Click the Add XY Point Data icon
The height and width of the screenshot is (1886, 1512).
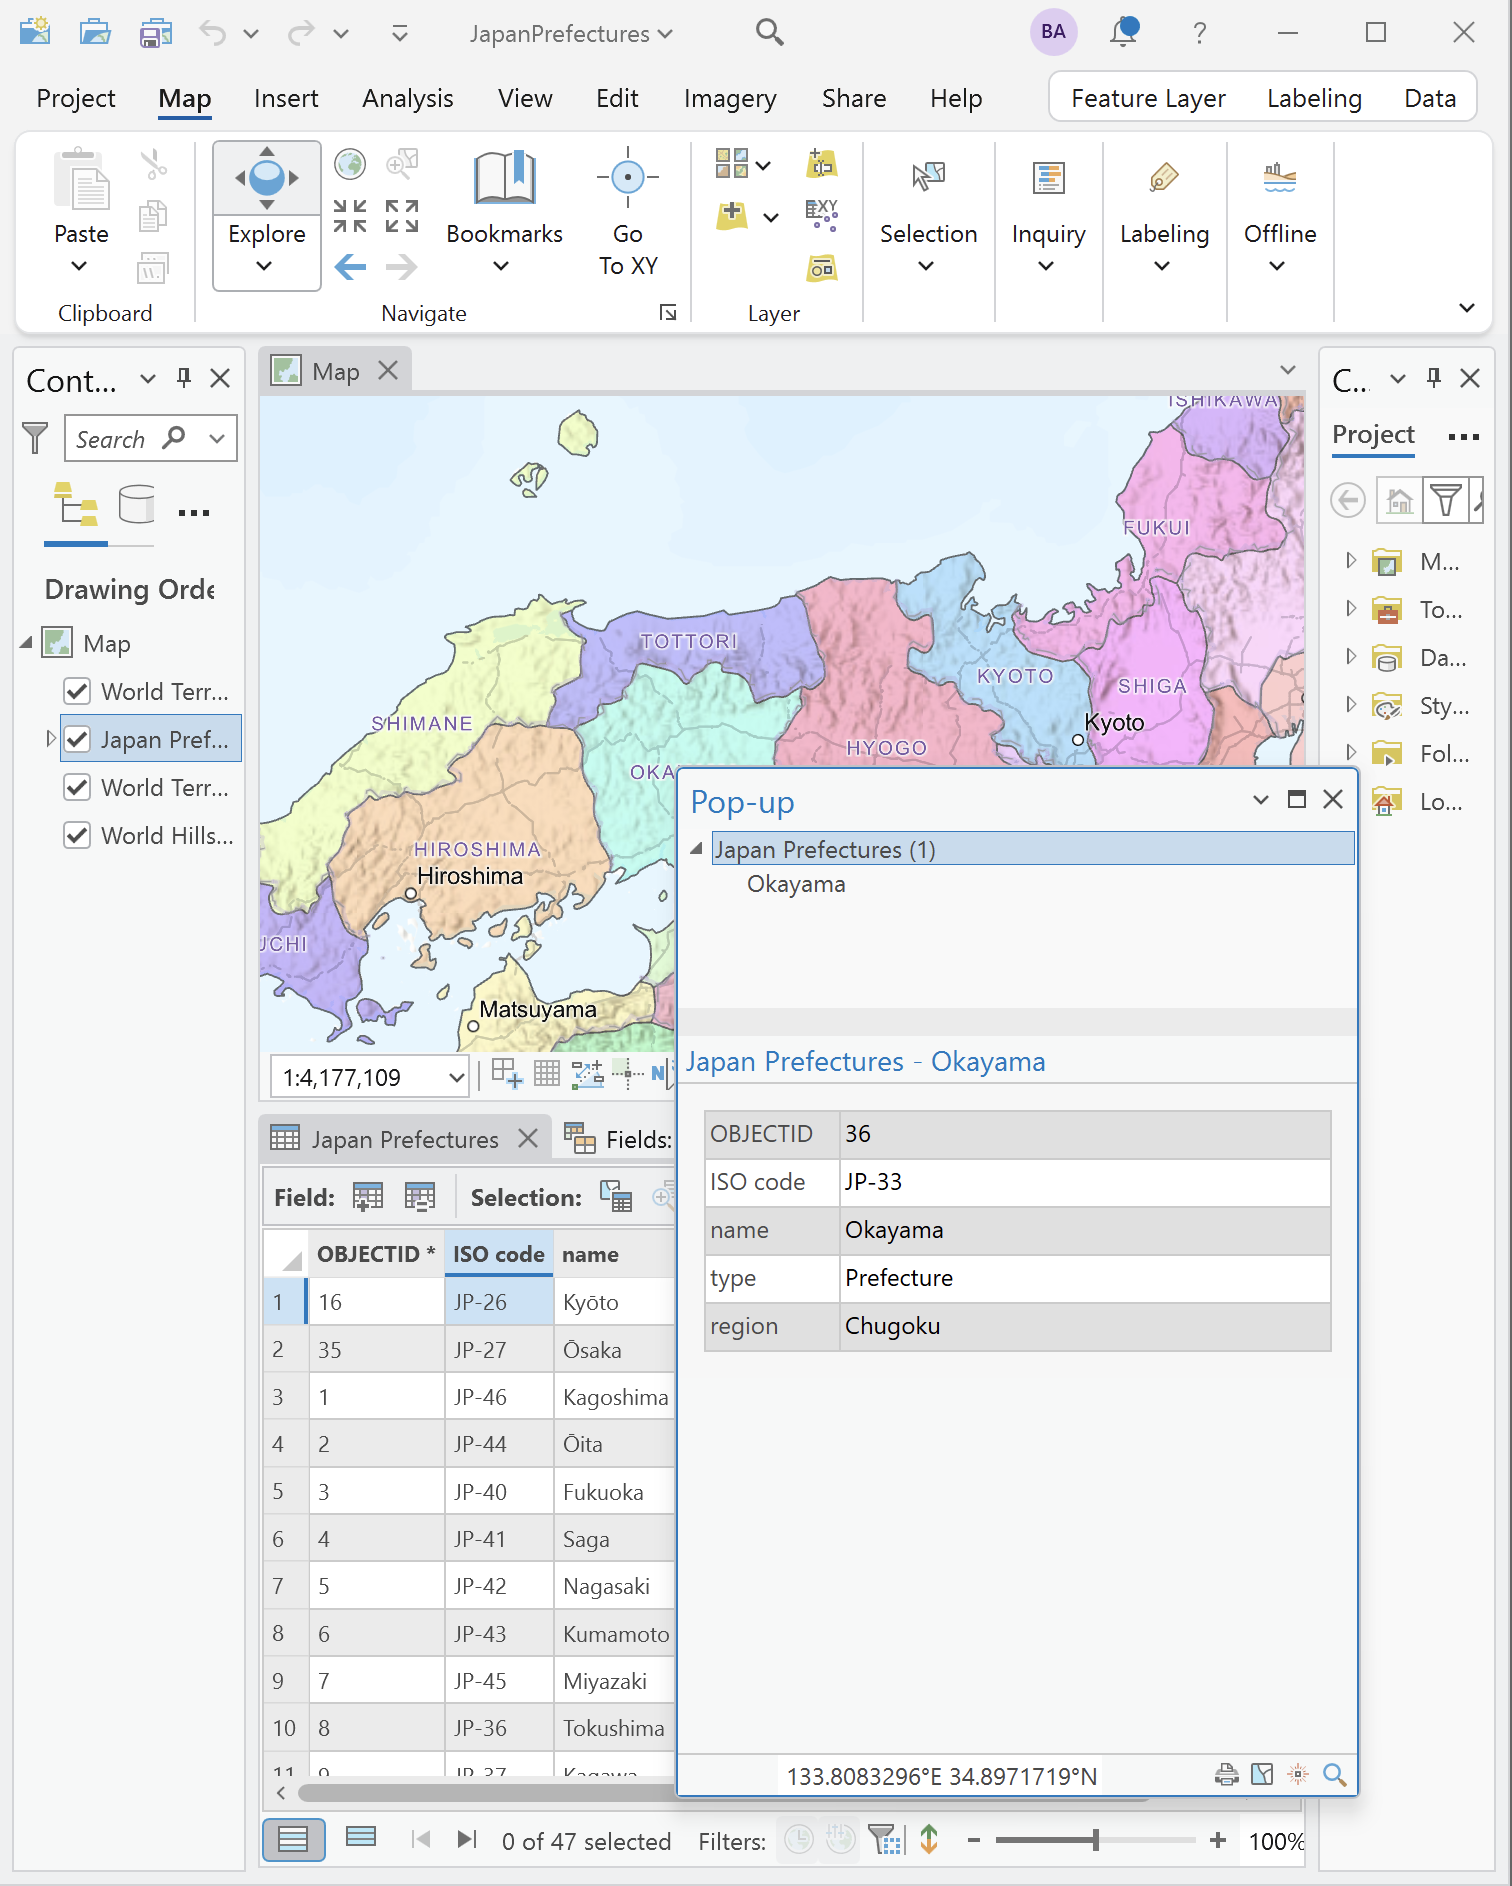click(x=821, y=214)
